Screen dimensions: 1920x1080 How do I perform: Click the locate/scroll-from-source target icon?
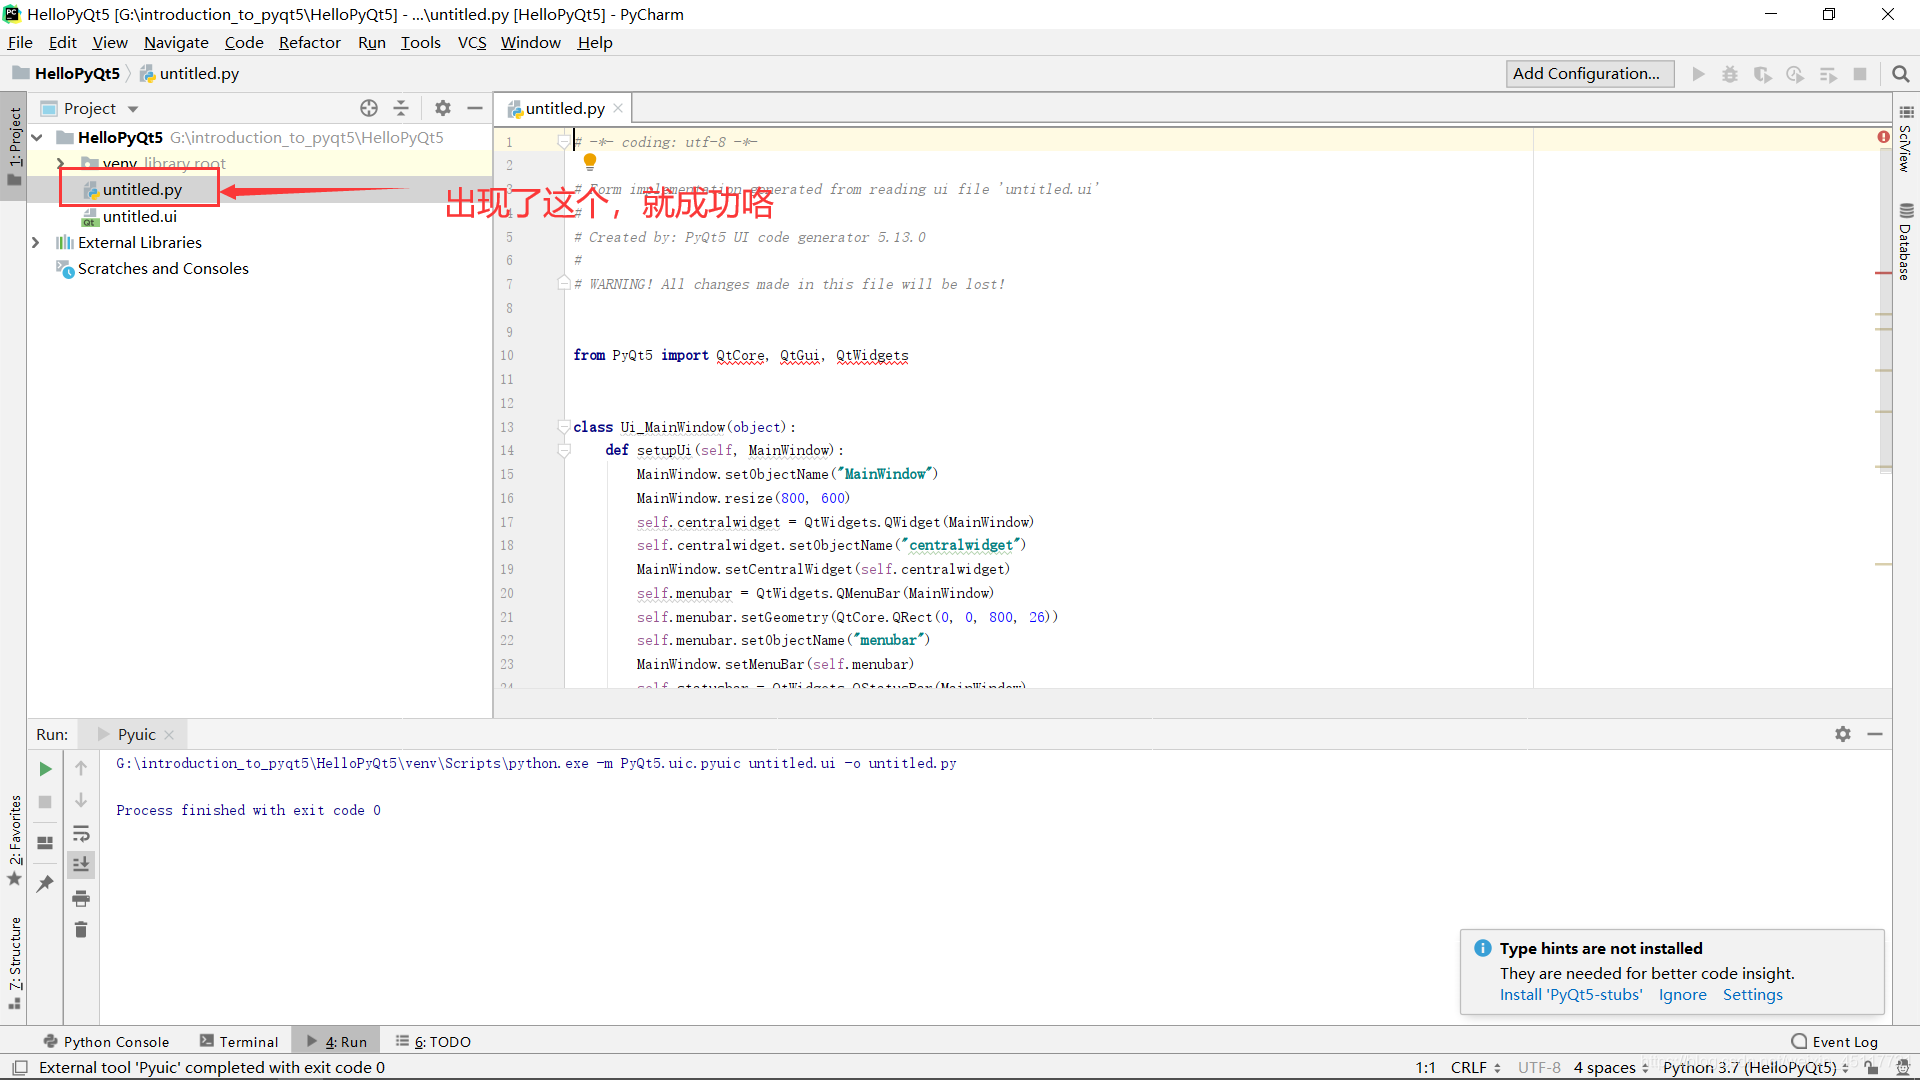(369, 108)
